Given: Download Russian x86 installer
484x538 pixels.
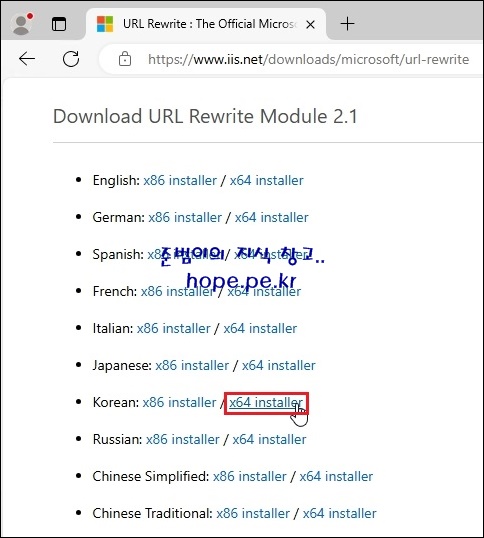Looking at the screenshot, I should 182,440.
